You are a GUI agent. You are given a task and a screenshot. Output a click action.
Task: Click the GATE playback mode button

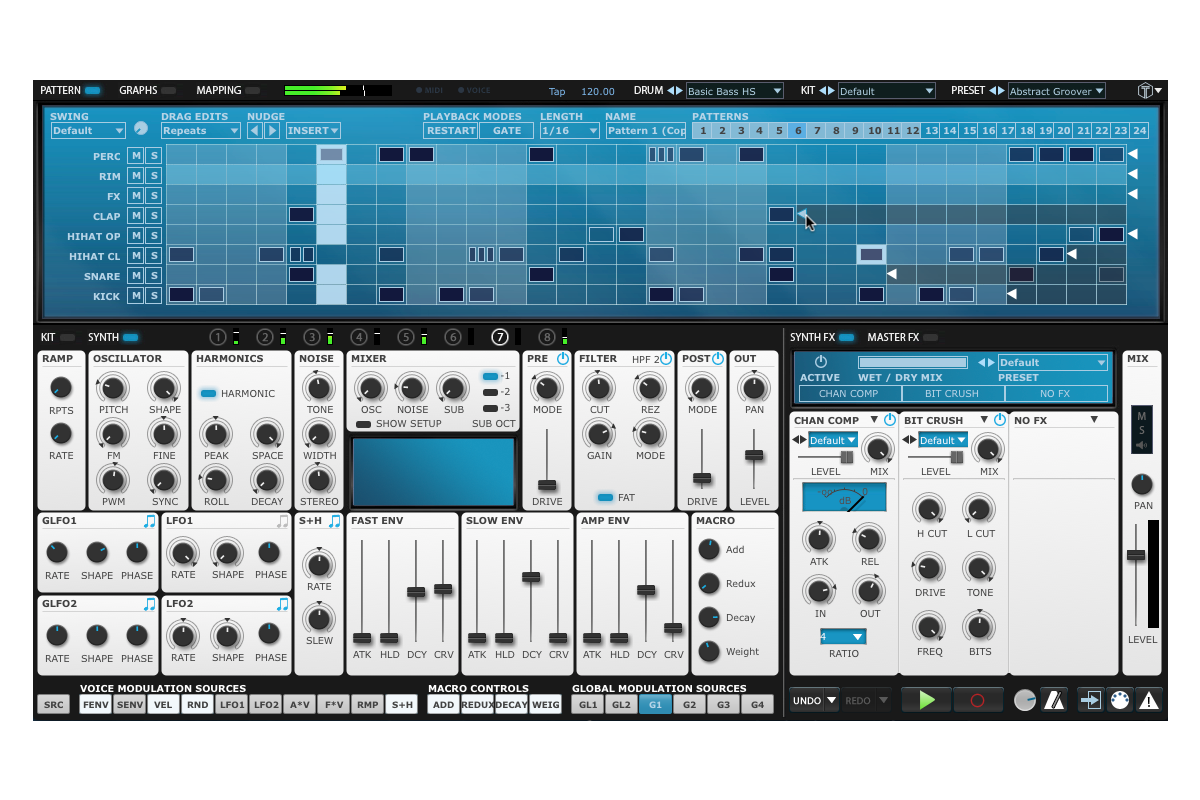click(x=507, y=130)
